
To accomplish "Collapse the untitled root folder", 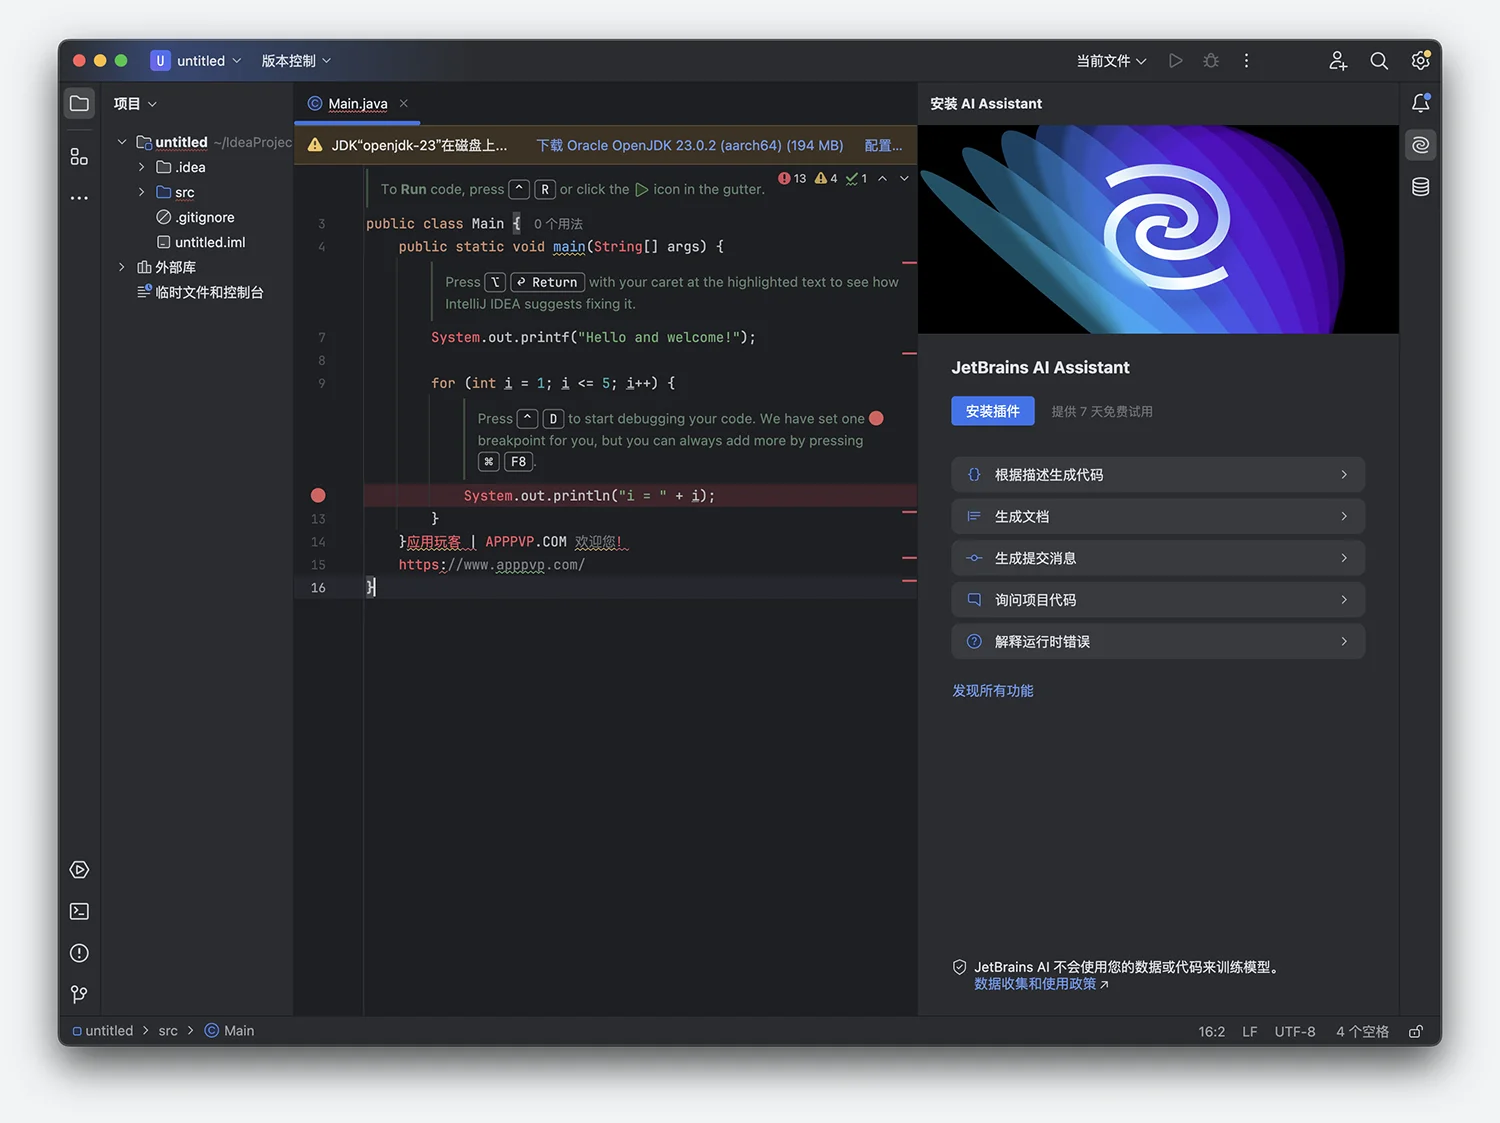I will (122, 142).
